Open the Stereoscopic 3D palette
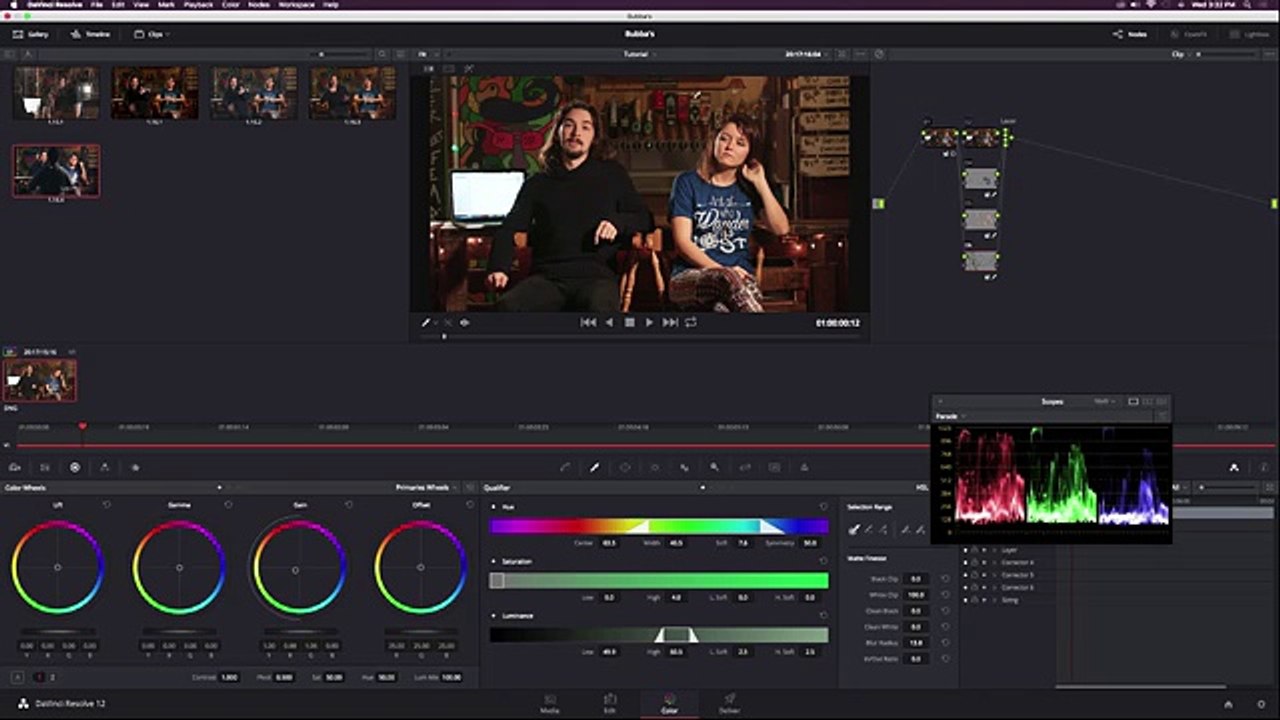Image resolution: width=1280 pixels, height=720 pixels. point(774,467)
